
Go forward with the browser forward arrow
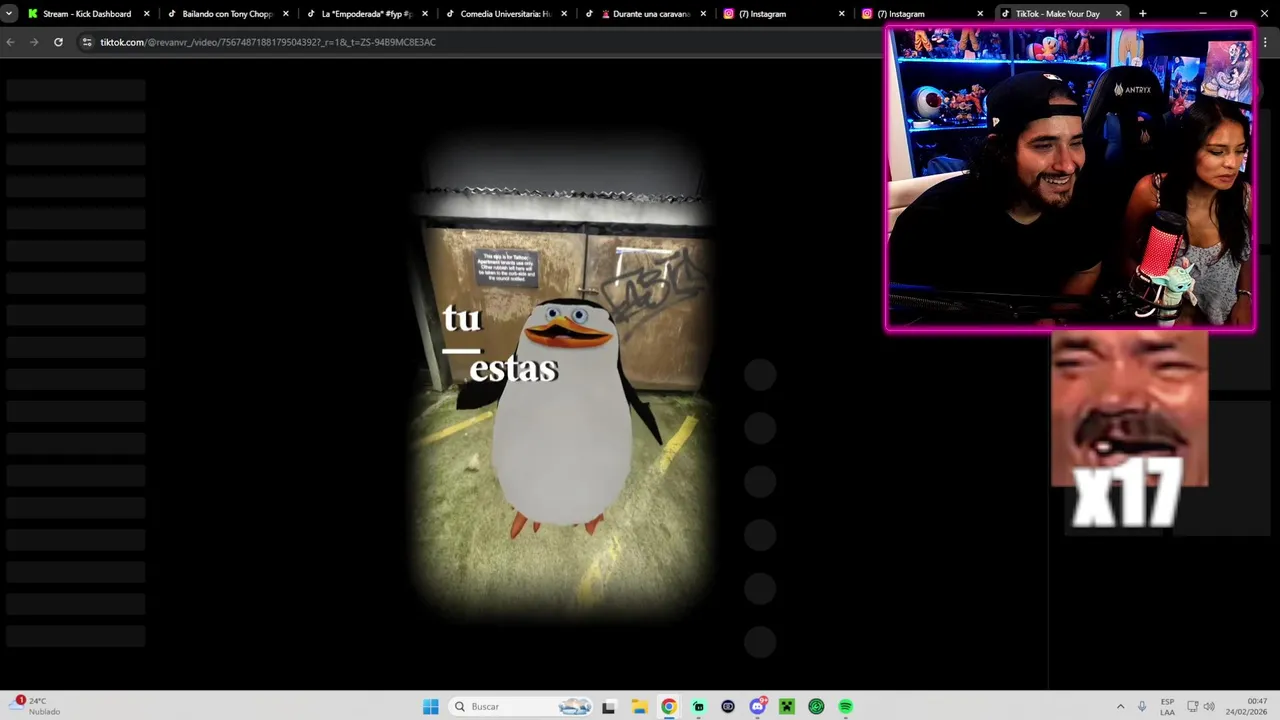click(34, 42)
